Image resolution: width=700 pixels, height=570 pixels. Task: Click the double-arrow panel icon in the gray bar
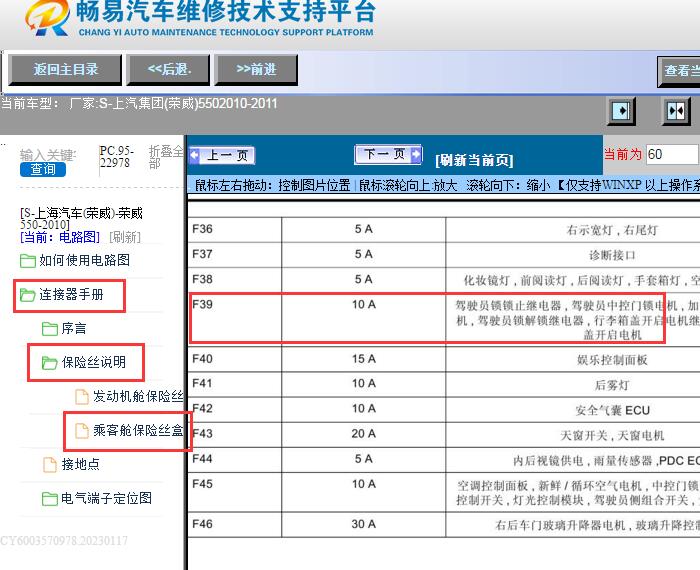click(x=676, y=111)
